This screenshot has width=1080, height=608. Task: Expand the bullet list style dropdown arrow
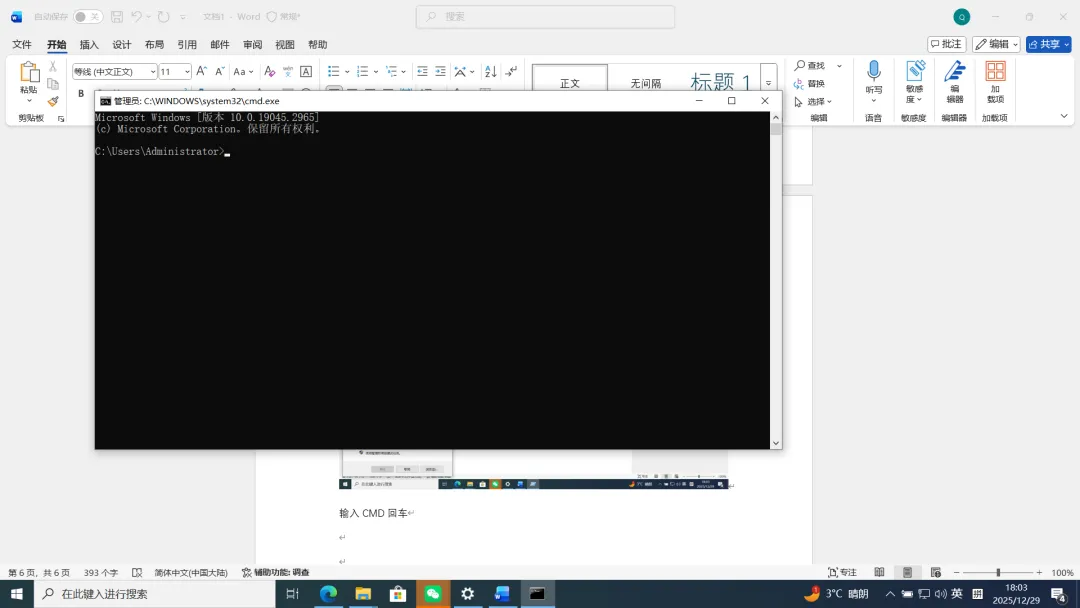pyautogui.click(x=347, y=72)
